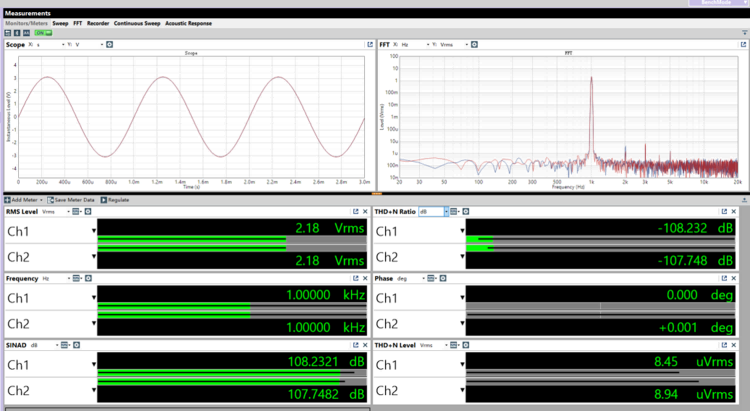Select the Recorder measurement tab
The height and width of the screenshot is (411, 750).
[x=98, y=21]
